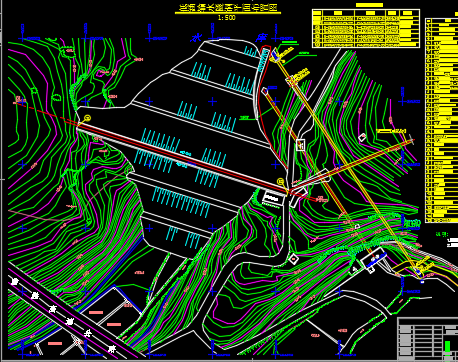Select the white diamond marker below the yellow label
The image size is (458, 362).
[x=362, y=137]
